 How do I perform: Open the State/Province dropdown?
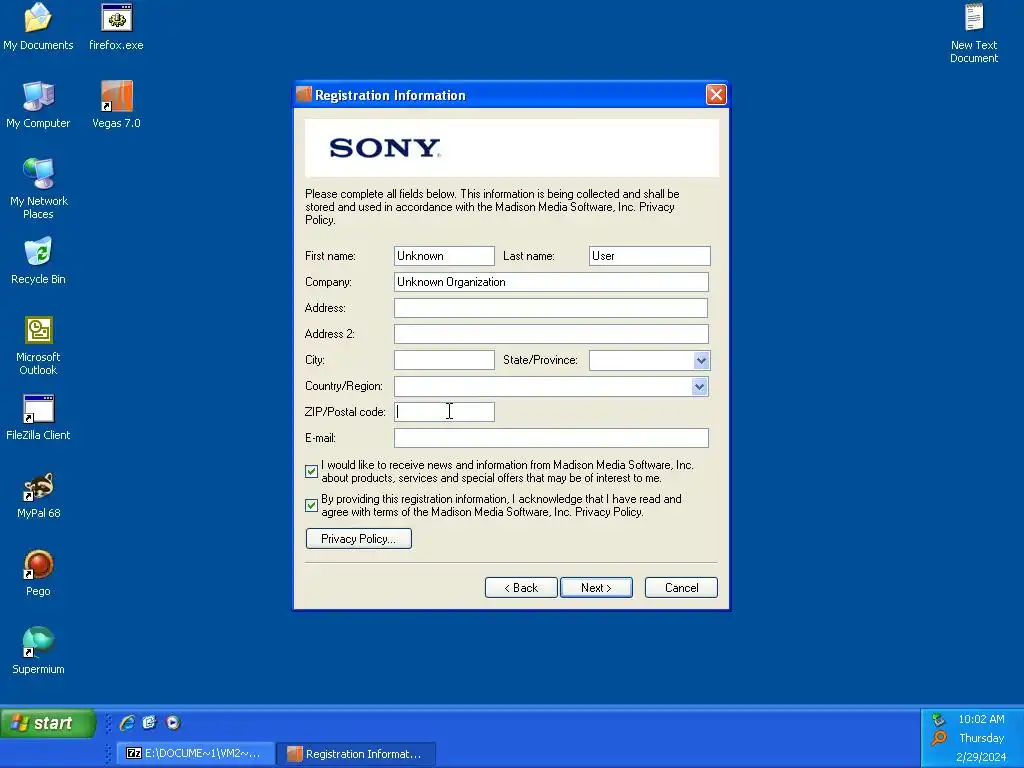pyautogui.click(x=701, y=360)
